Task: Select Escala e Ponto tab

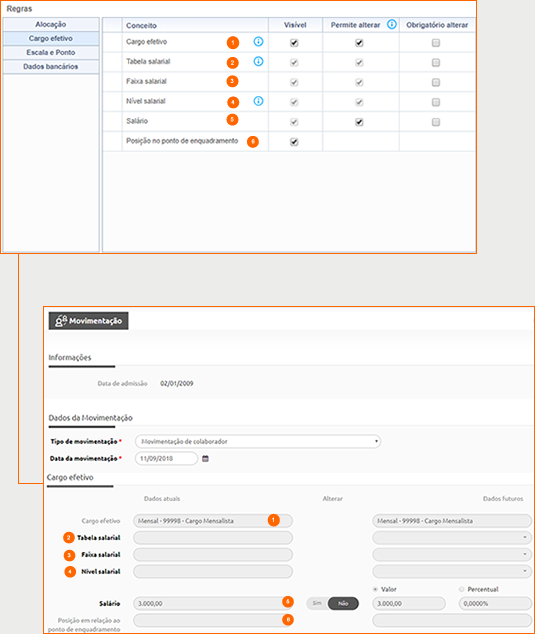Action: coord(51,53)
